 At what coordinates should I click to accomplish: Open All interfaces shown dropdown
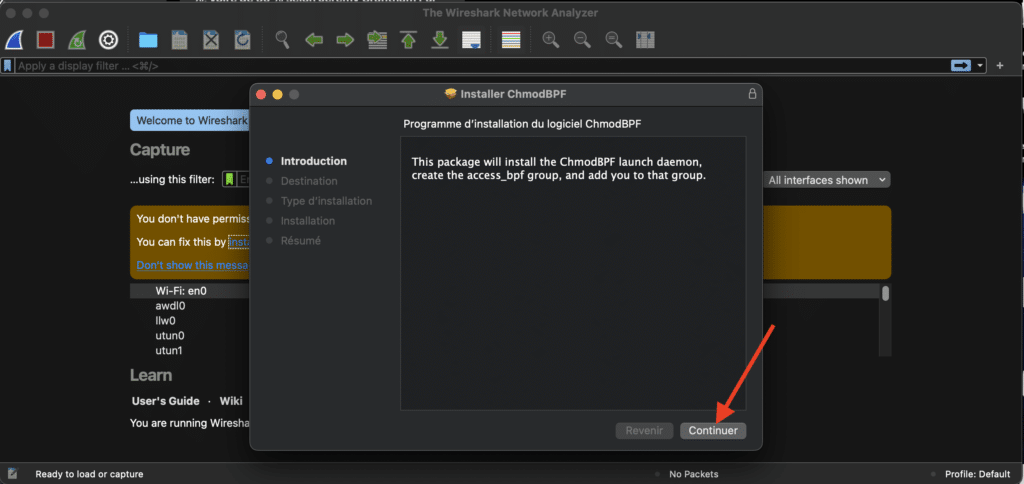coord(826,180)
